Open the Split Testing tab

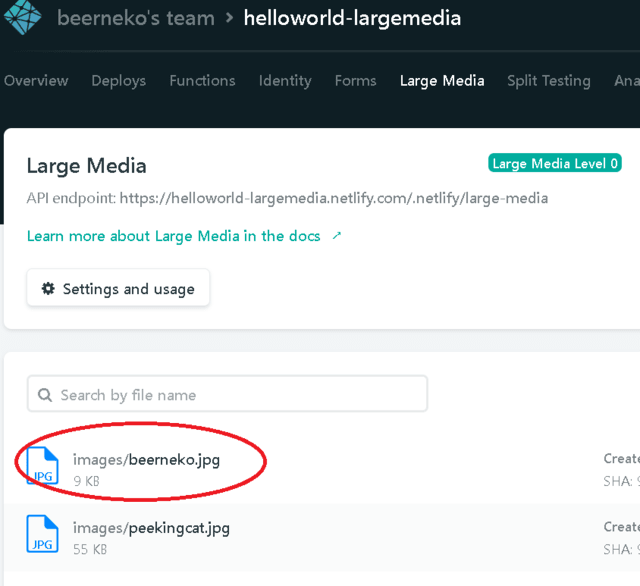[548, 81]
